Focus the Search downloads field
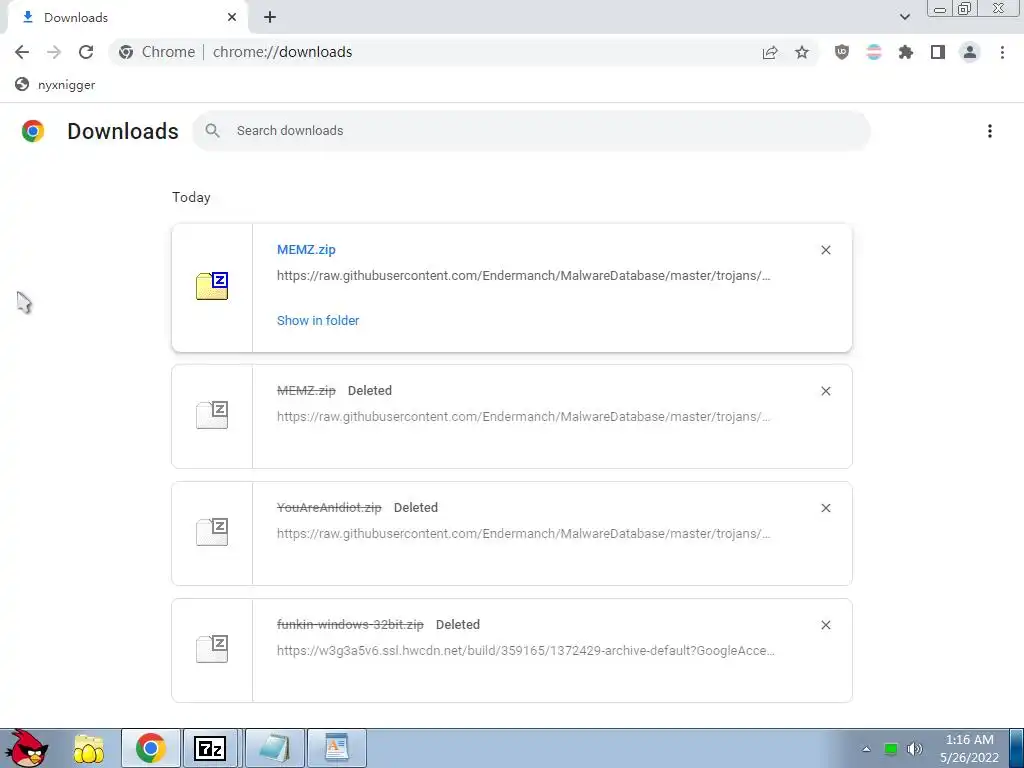The image size is (1024, 768). point(531,131)
